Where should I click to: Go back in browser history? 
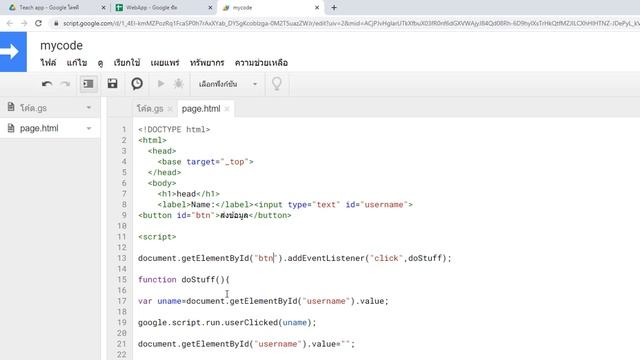pos(10,23)
